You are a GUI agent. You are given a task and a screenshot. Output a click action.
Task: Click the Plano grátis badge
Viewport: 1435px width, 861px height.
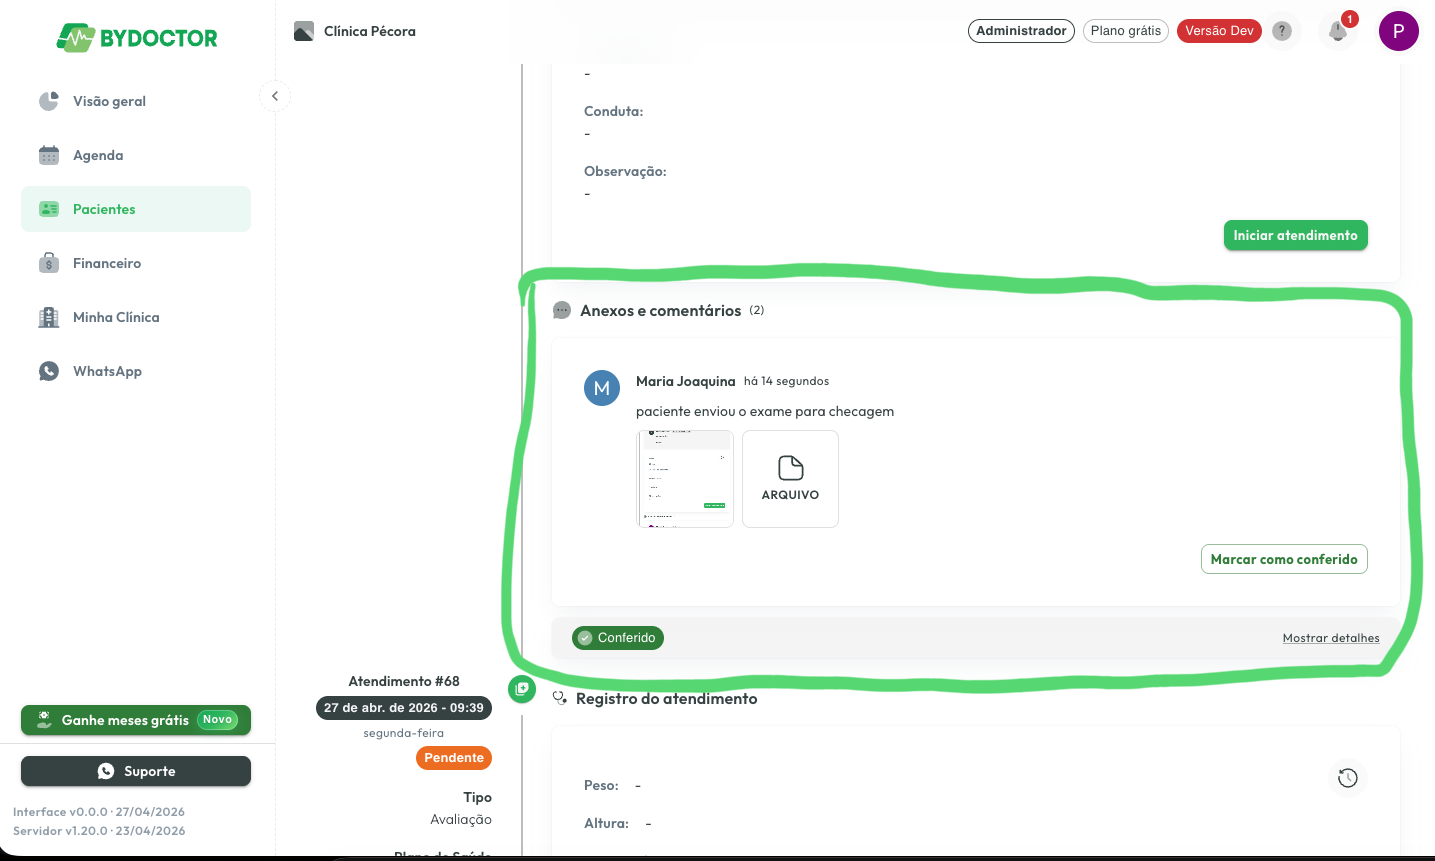pos(1126,31)
